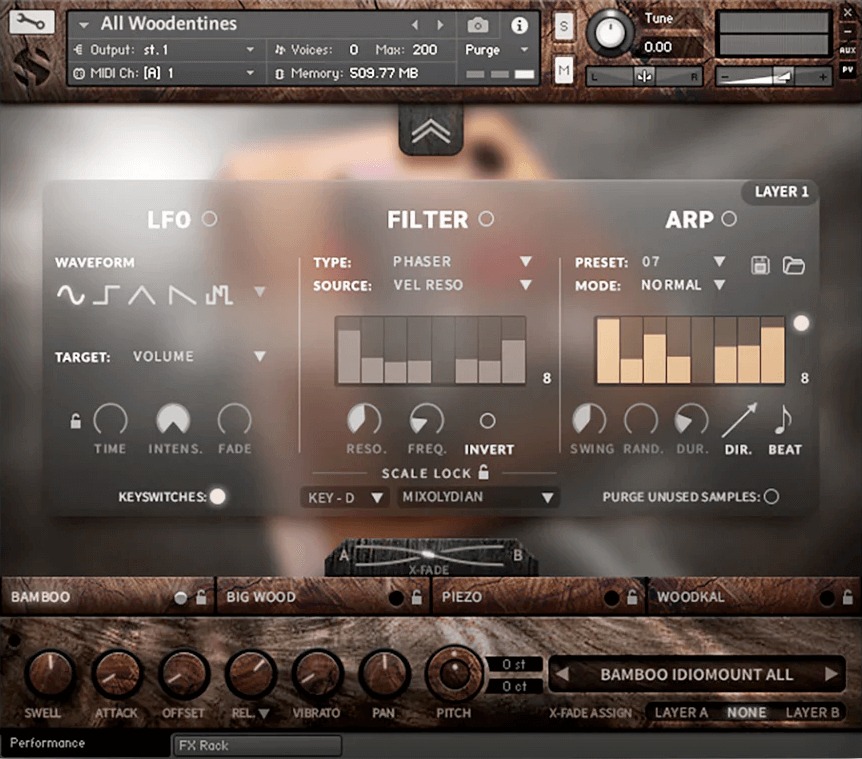Open the instrument info icon
The height and width of the screenshot is (759, 862).
coord(519,25)
